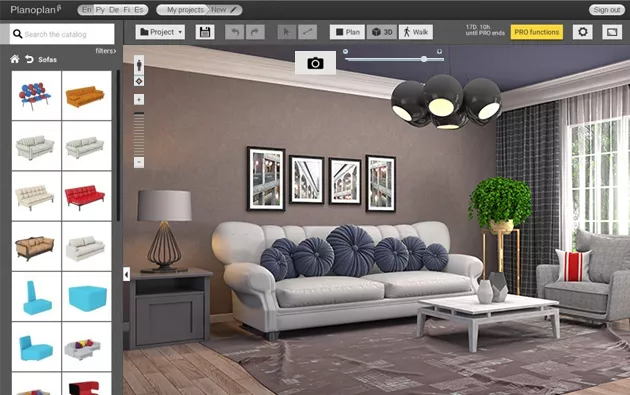Open settings gear icon
The height and width of the screenshot is (395, 630).
(x=583, y=32)
